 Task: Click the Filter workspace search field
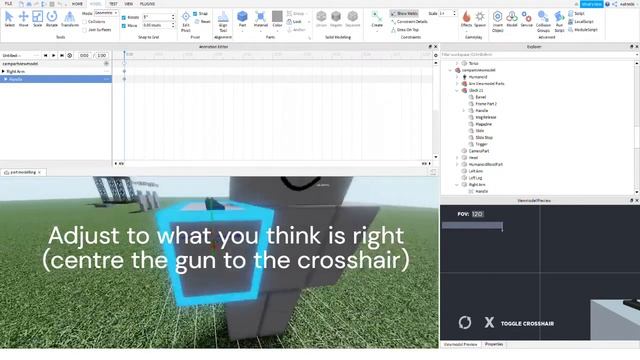[538, 54]
